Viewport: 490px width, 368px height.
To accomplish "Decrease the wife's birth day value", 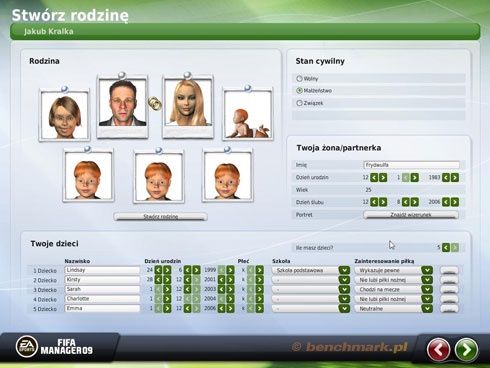I will click(374, 177).
